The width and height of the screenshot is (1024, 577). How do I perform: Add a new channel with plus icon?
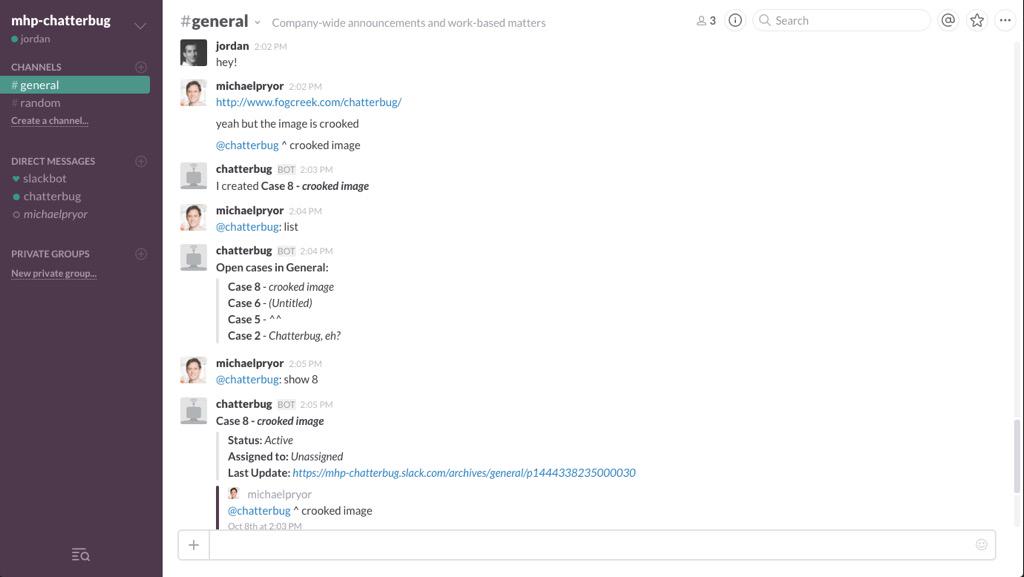140,67
